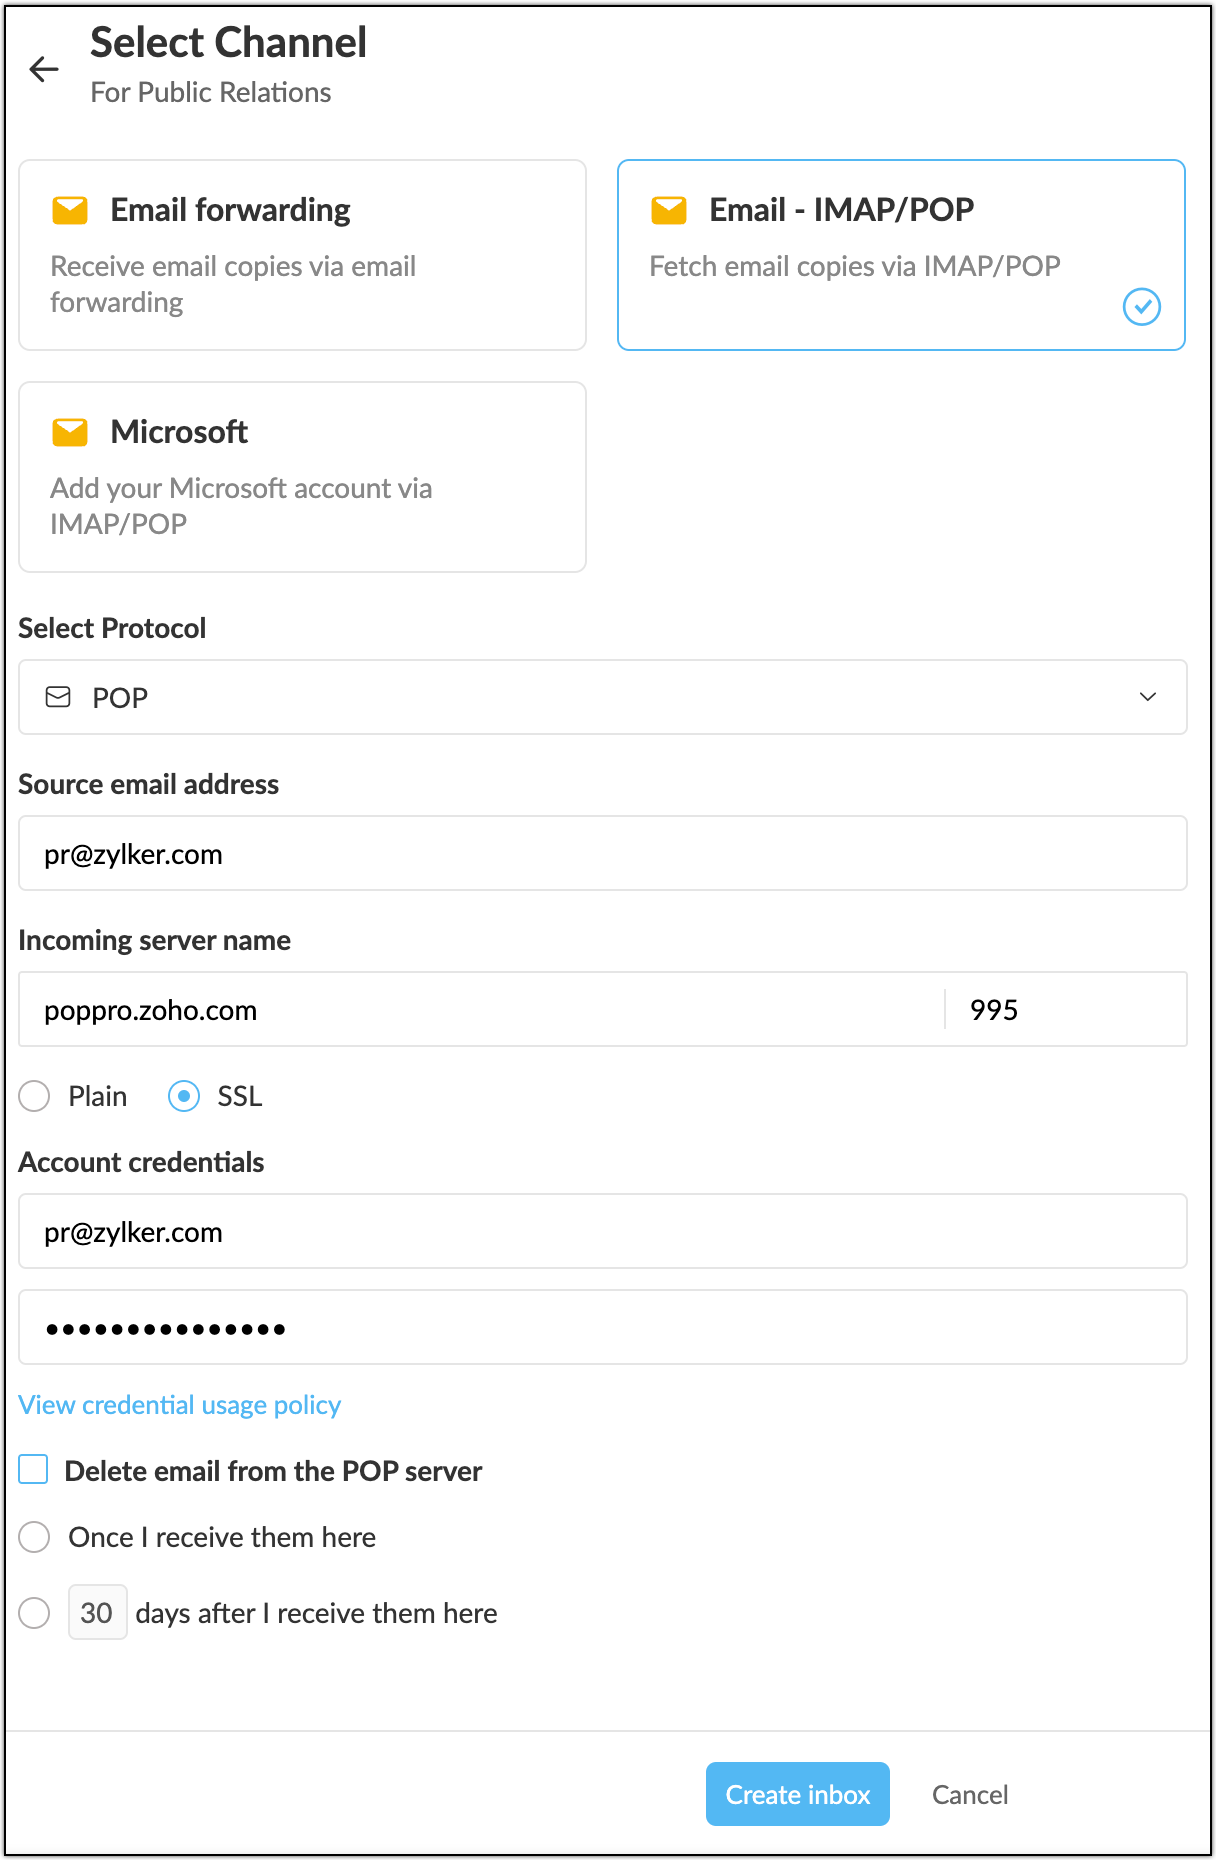Click the back arrow icon
The height and width of the screenshot is (1860, 1216).
pyautogui.click(x=44, y=69)
